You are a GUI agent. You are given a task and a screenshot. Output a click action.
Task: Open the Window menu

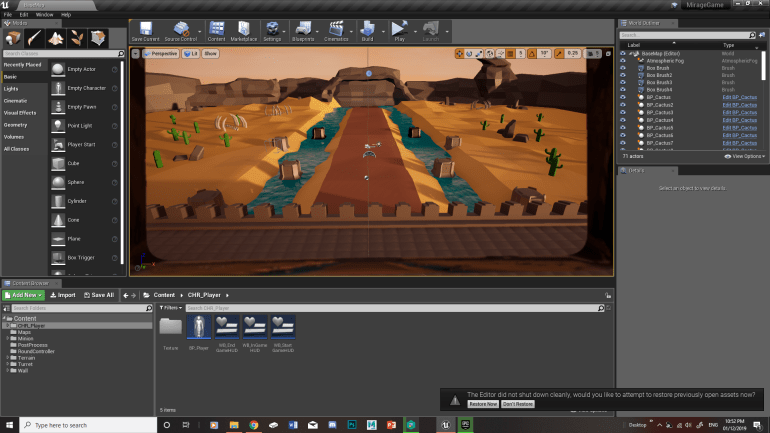pyautogui.click(x=44, y=15)
